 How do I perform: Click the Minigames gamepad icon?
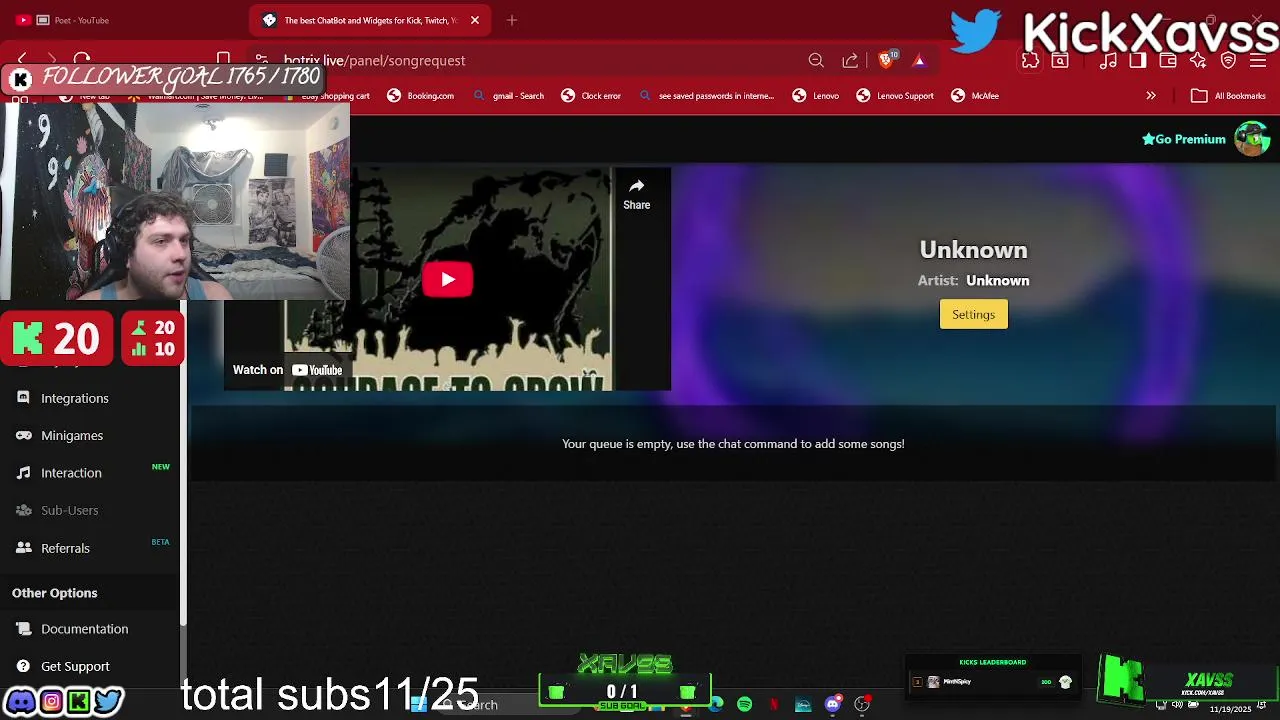[23, 435]
